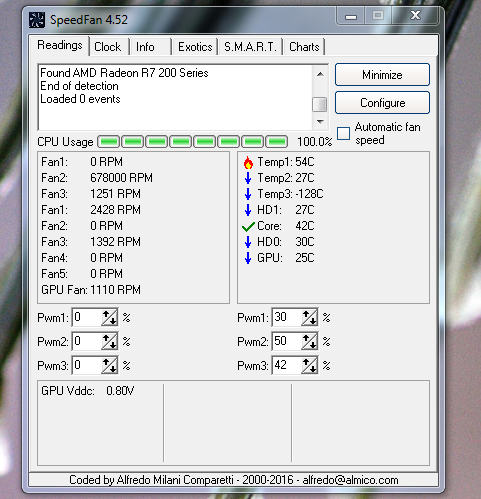The width and height of the screenshot is (481, 499).
Task: Switch to the Readings tab
Action: (60, 45)
